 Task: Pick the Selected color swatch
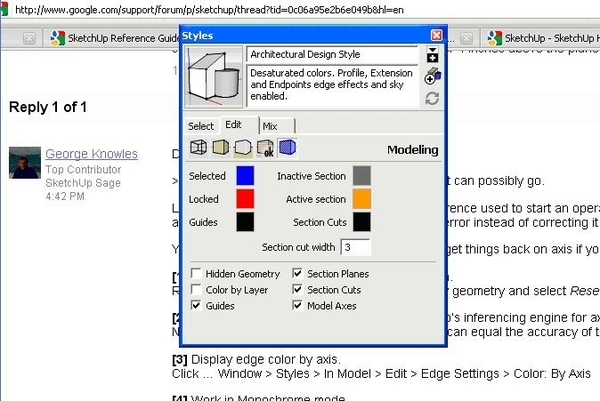pyautogui.click(x=245, y=176)
